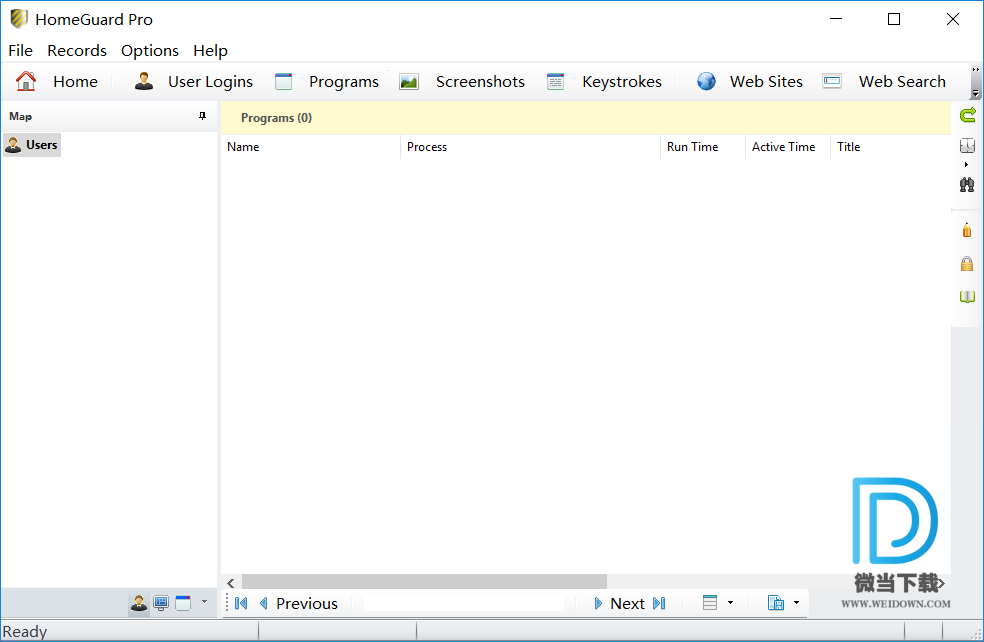Click the green open-book icon

pyautogui.click(x=967, y=296)
